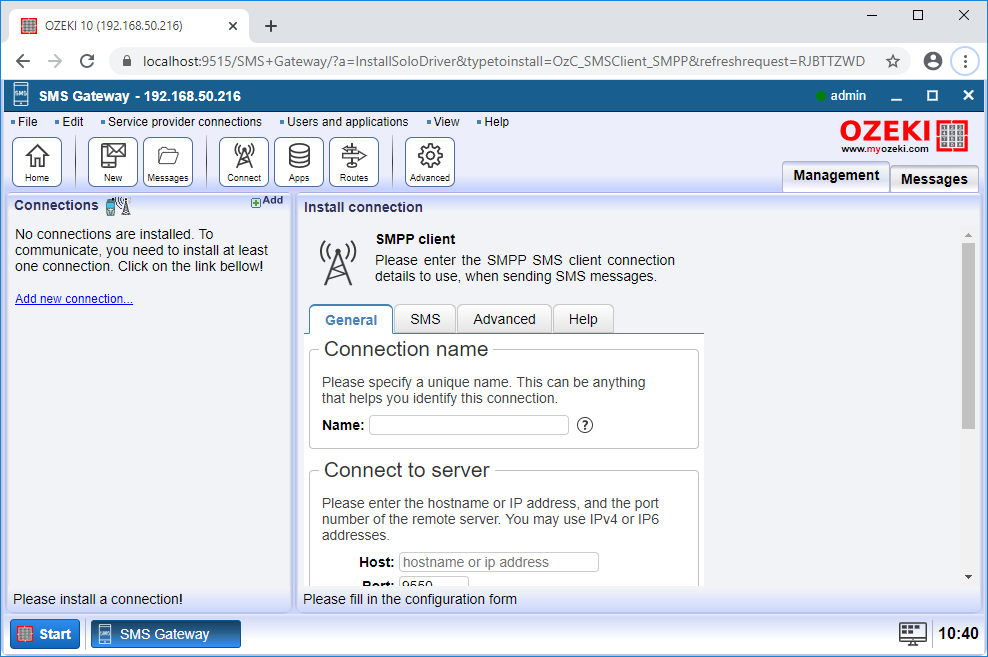The width and height of the screenshot is (988, 657).
Task: Switch to the SMS tab
Action: tap(425, 319)
